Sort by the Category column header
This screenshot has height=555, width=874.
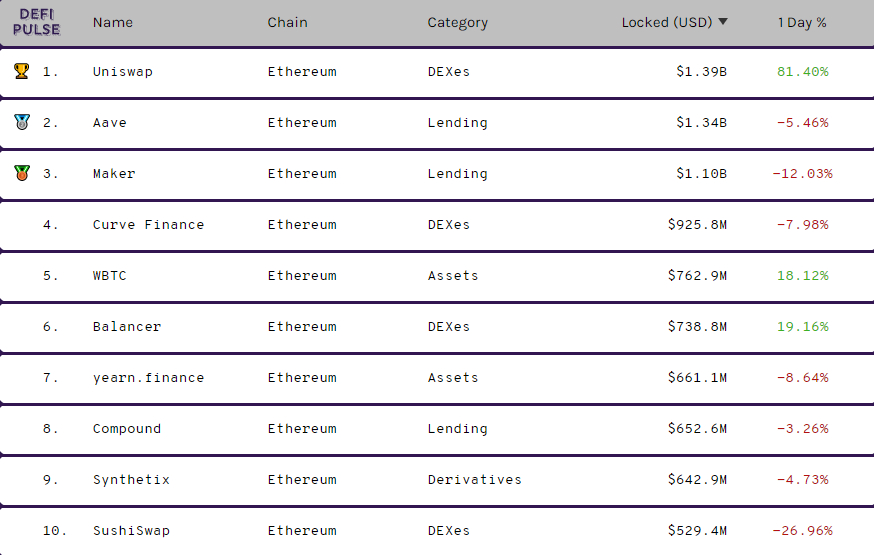[457, 23]
